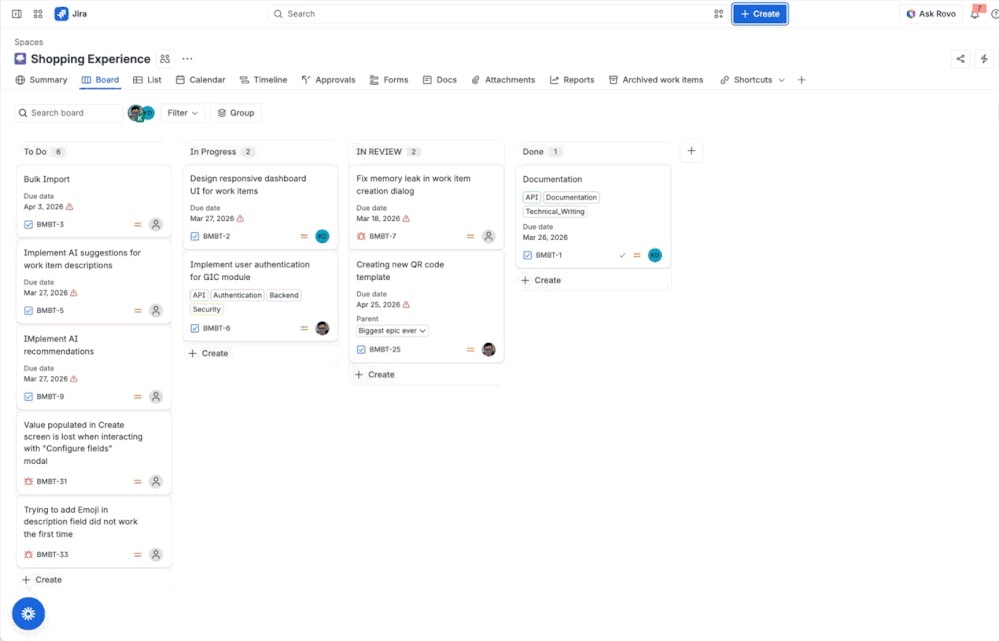The height and width of the screenshot is (641, 999).
Task: Click assignee photo on BMBT-25
Action: click(489, 349)
